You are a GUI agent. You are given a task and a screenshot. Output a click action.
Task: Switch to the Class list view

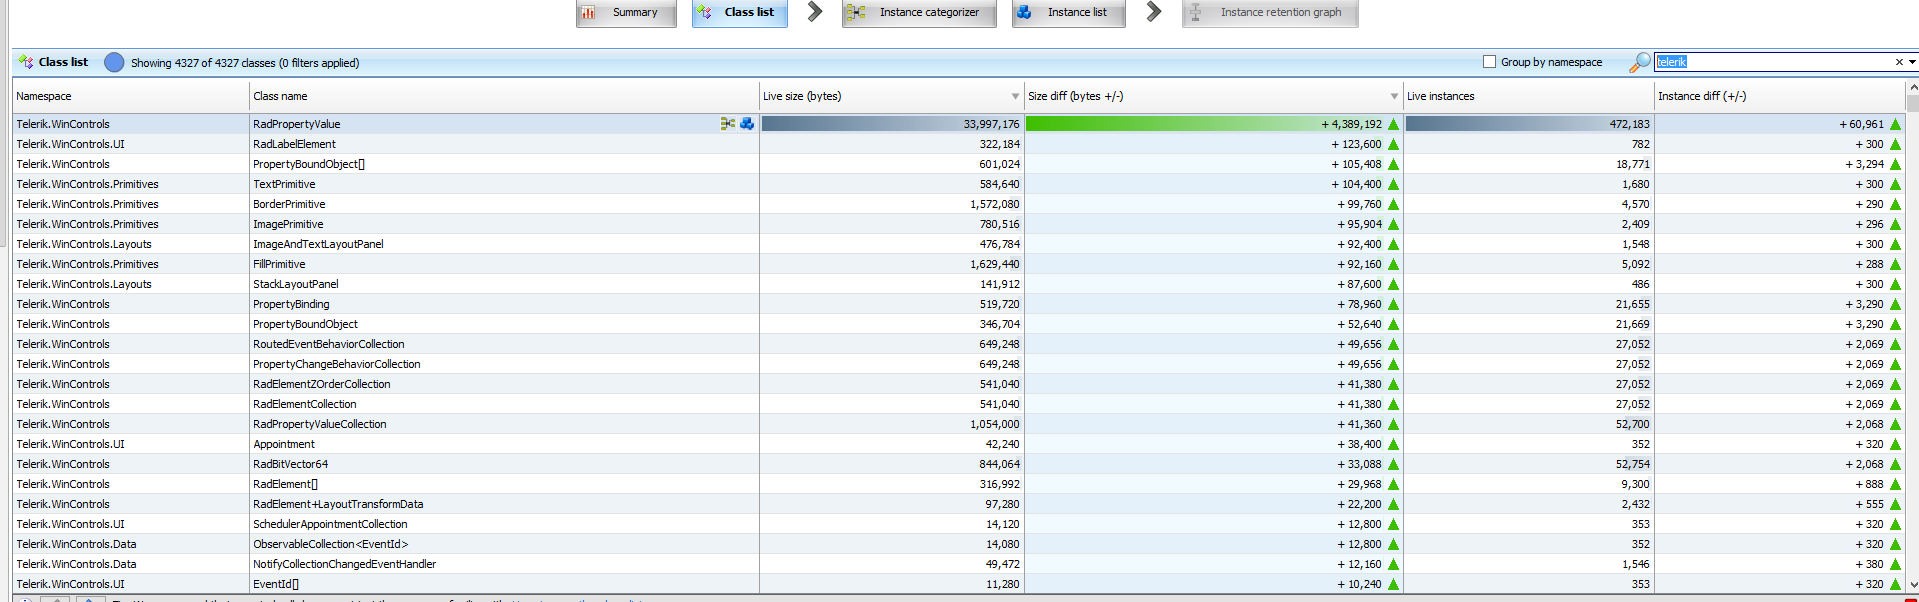[x=740, y=13]
